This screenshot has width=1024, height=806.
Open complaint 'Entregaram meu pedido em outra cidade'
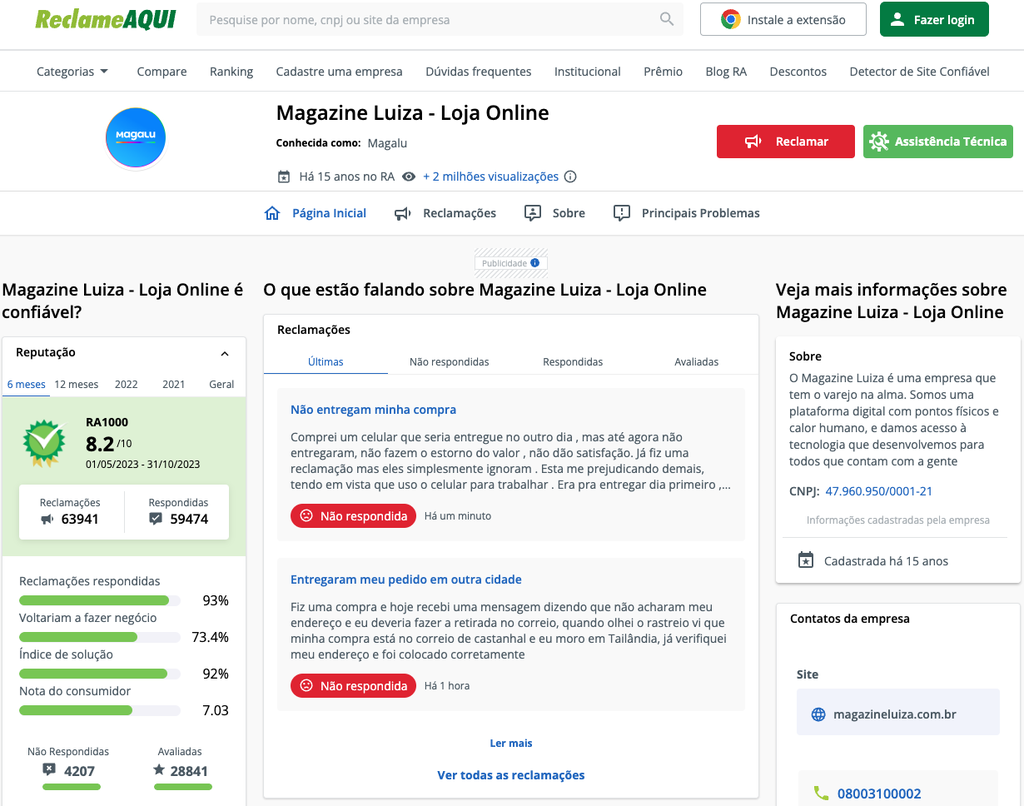coord(406,579)
